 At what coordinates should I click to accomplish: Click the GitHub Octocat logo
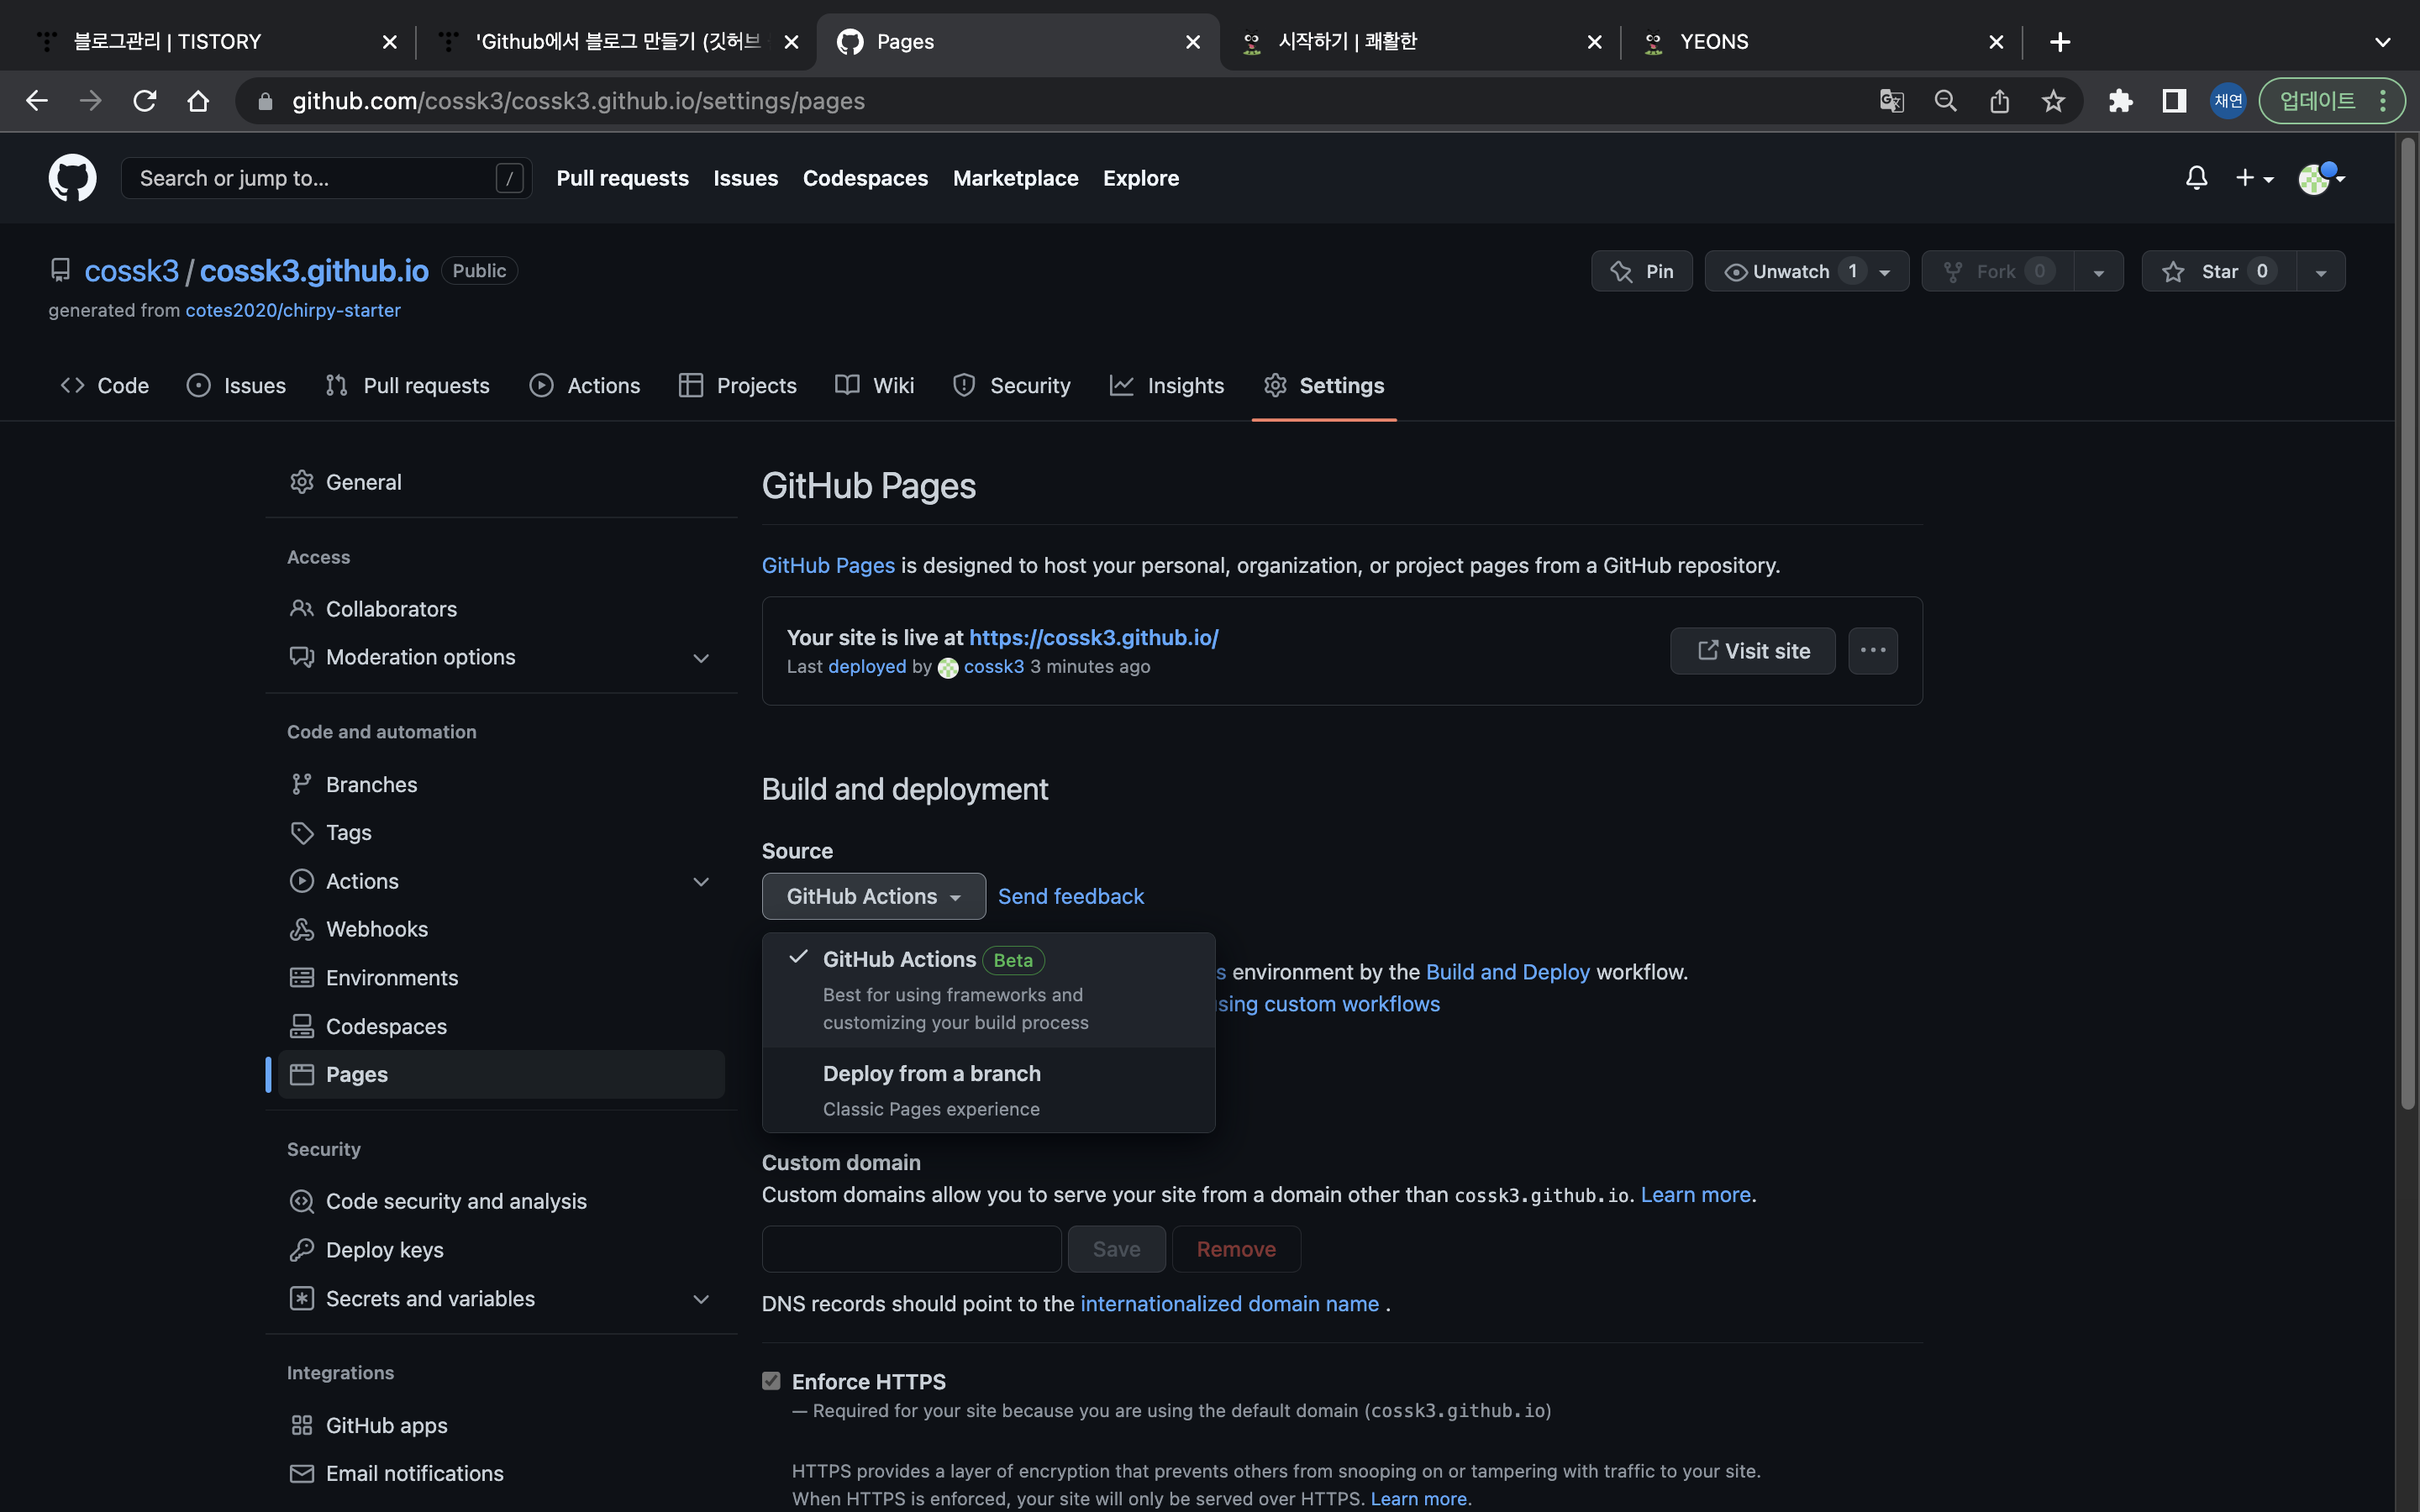72,178
